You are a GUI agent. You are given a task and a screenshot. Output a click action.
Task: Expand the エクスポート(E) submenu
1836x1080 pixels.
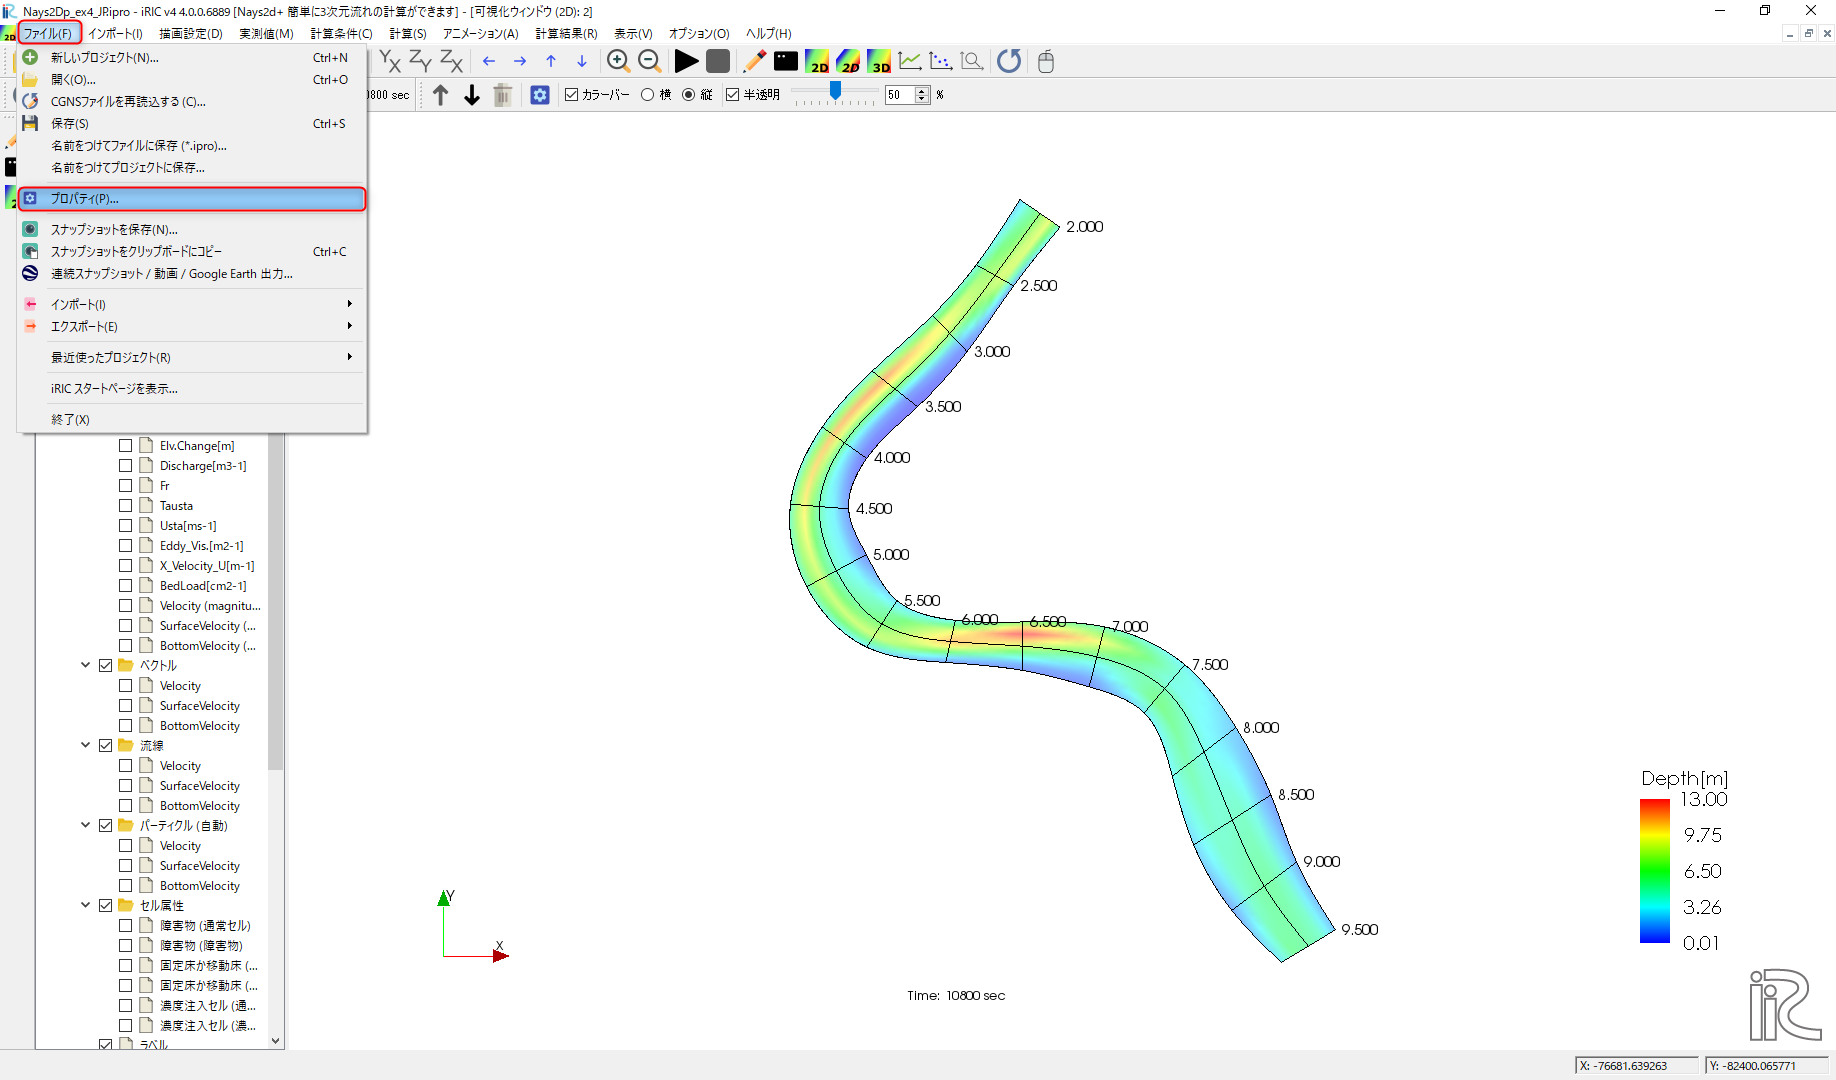191,326
